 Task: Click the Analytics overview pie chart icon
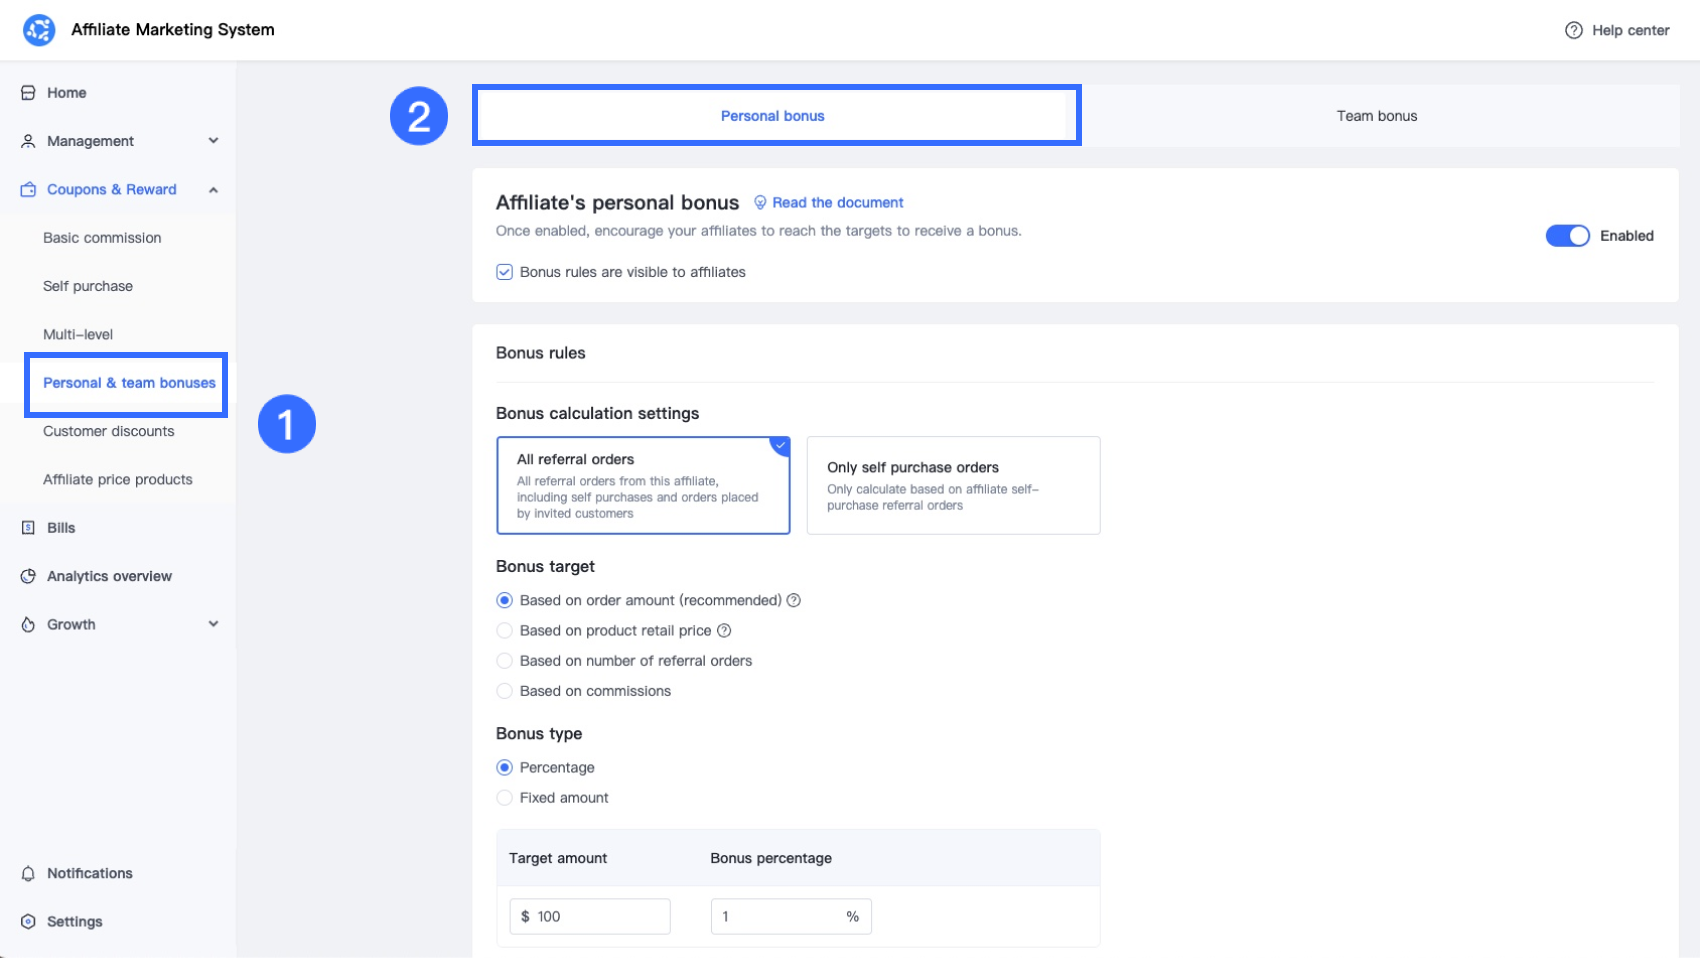(28, 576)
